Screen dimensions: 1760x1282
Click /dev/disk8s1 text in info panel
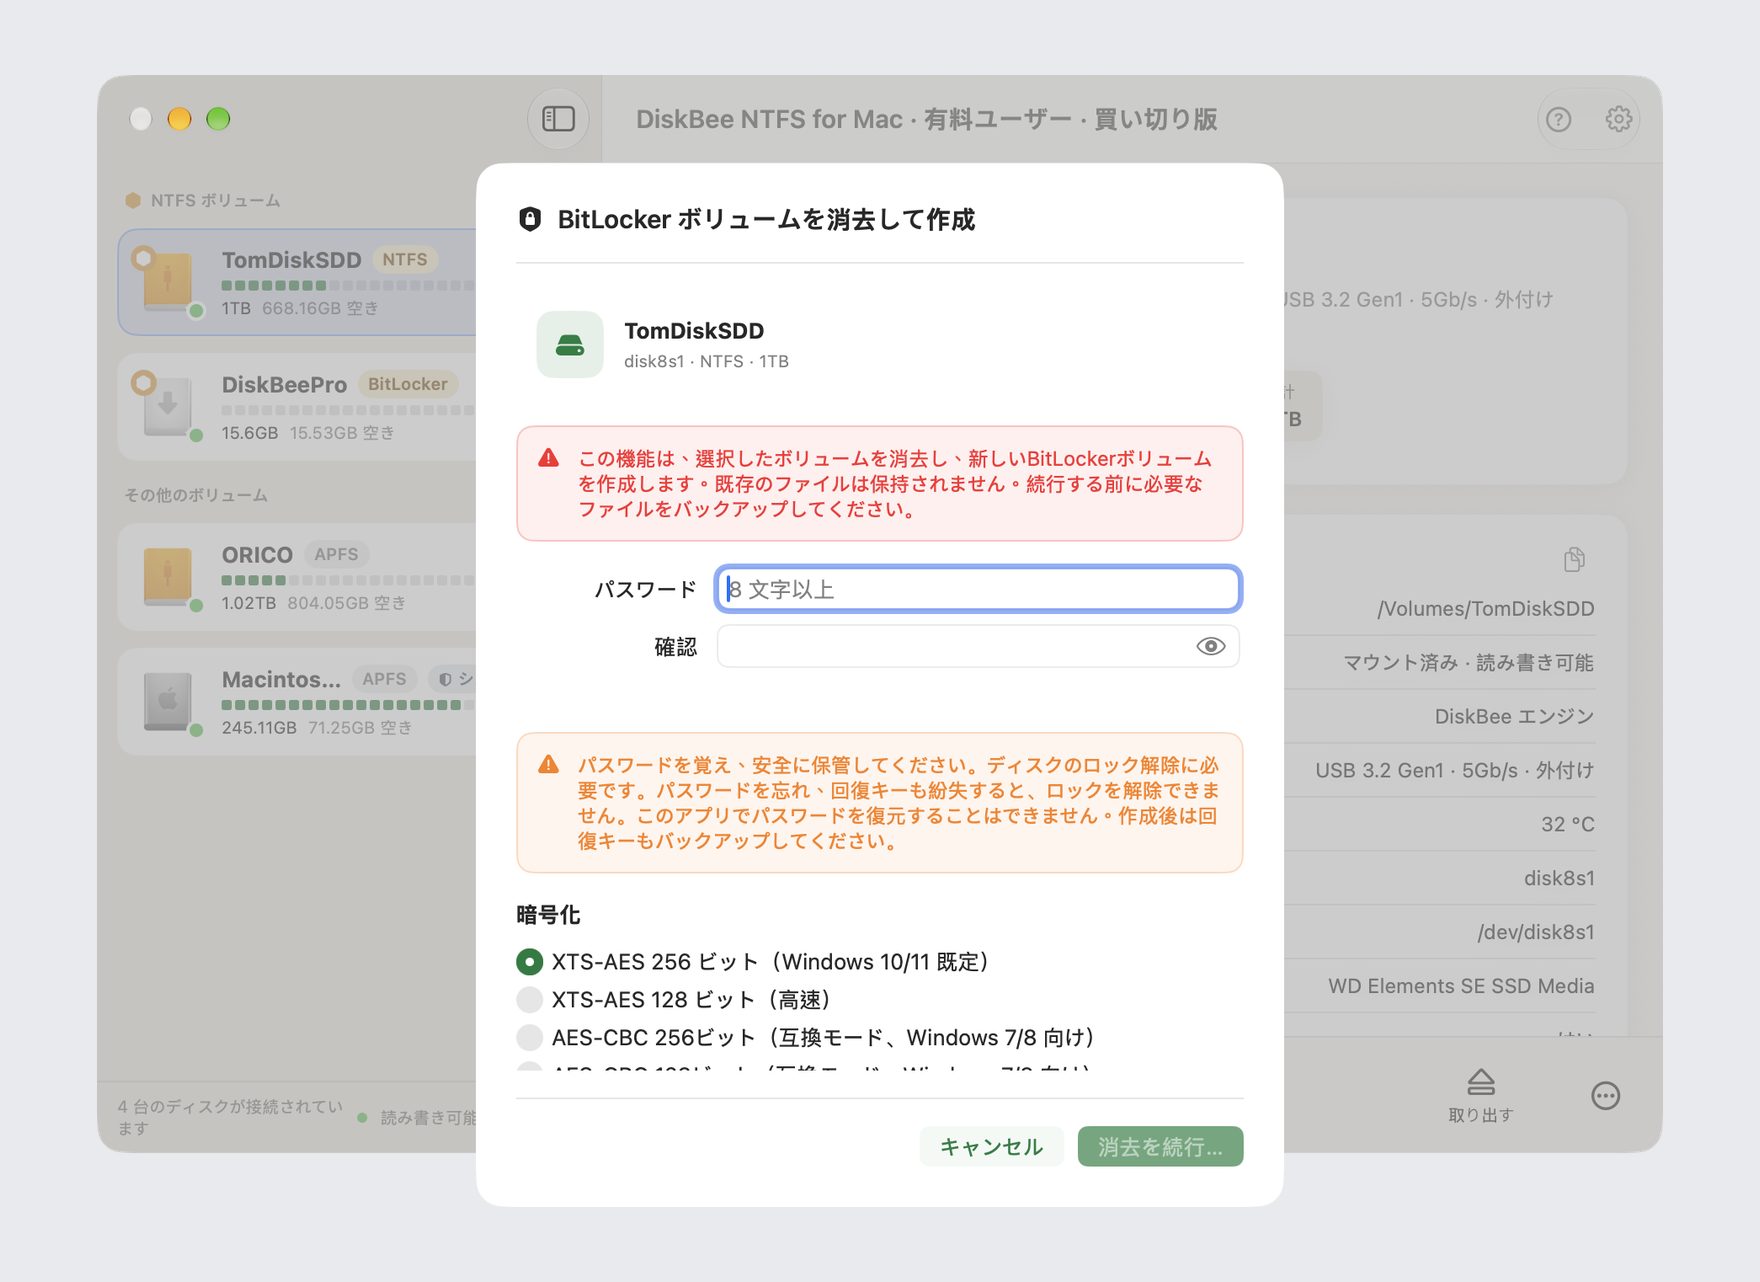point(1536,932)
